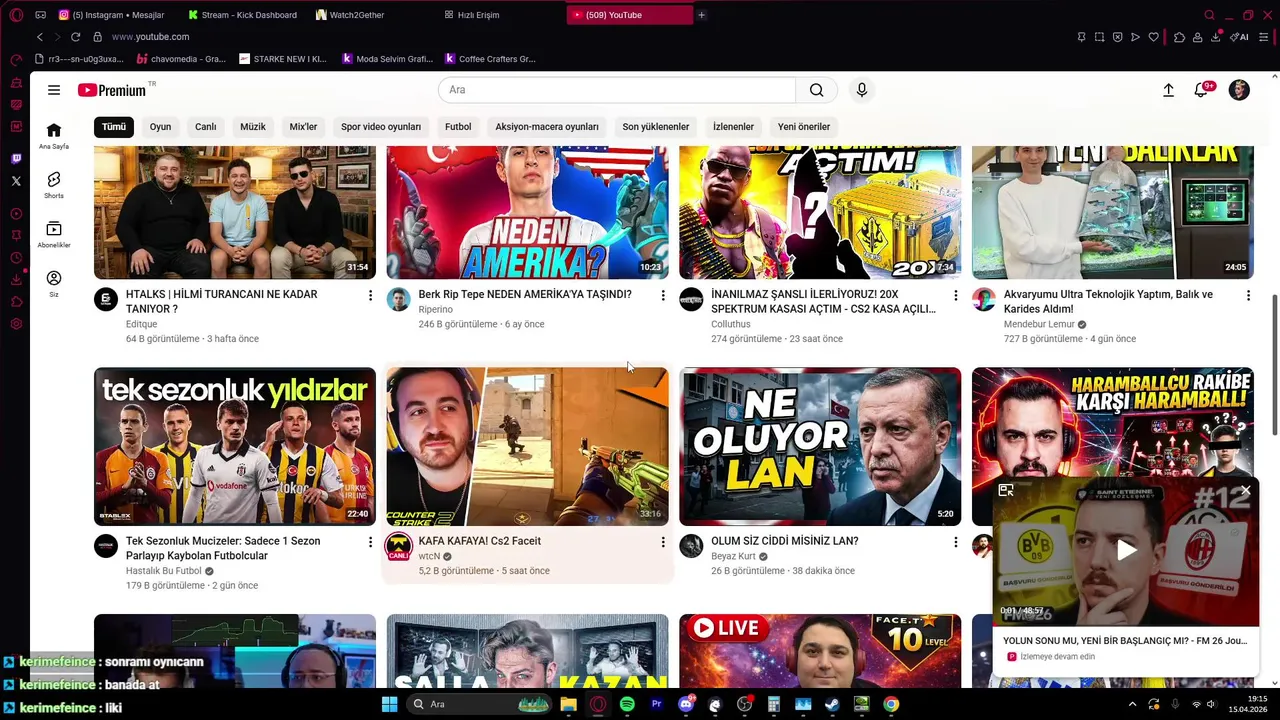Select the Son yüklenenler chip
This screenshot has height=720, width=1280.
click(656, 127)
